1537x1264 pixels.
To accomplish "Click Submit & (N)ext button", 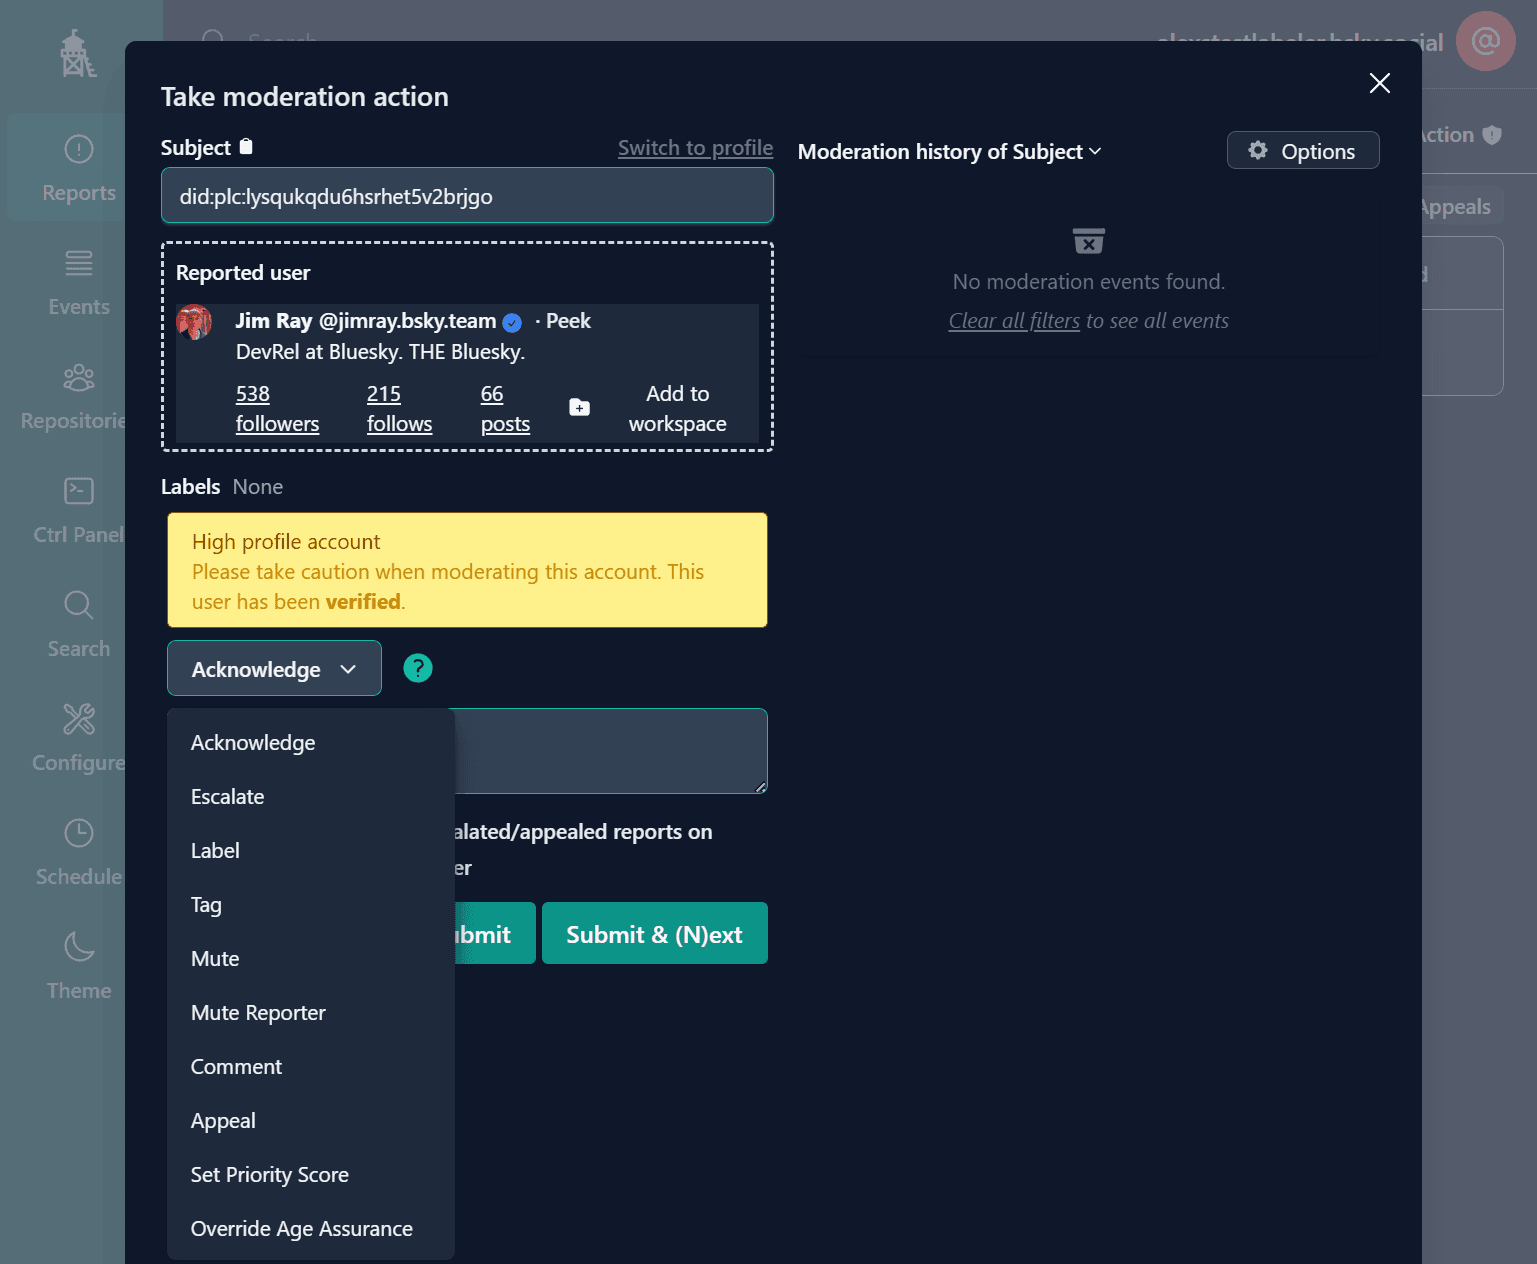I will (654, 934).
